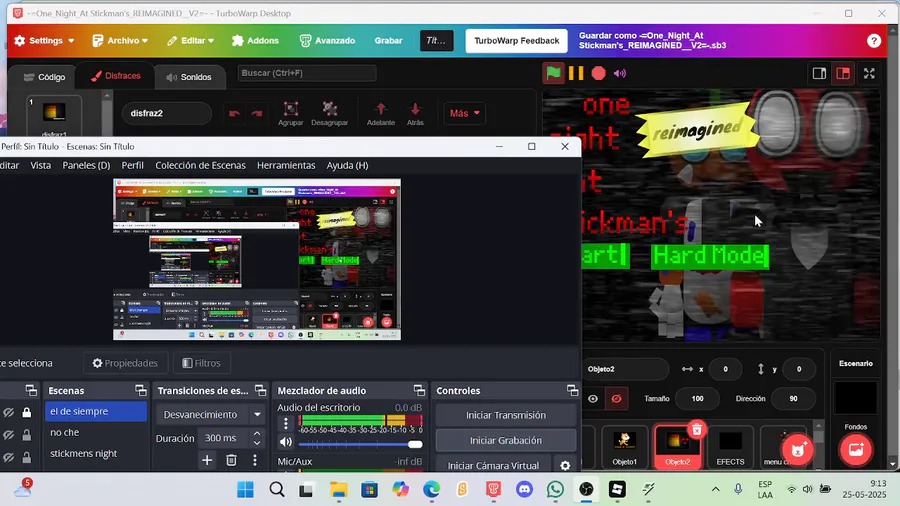Group selection with Agrupar tool
Viewport: 900px width, 506px height.
coord(290,113)
